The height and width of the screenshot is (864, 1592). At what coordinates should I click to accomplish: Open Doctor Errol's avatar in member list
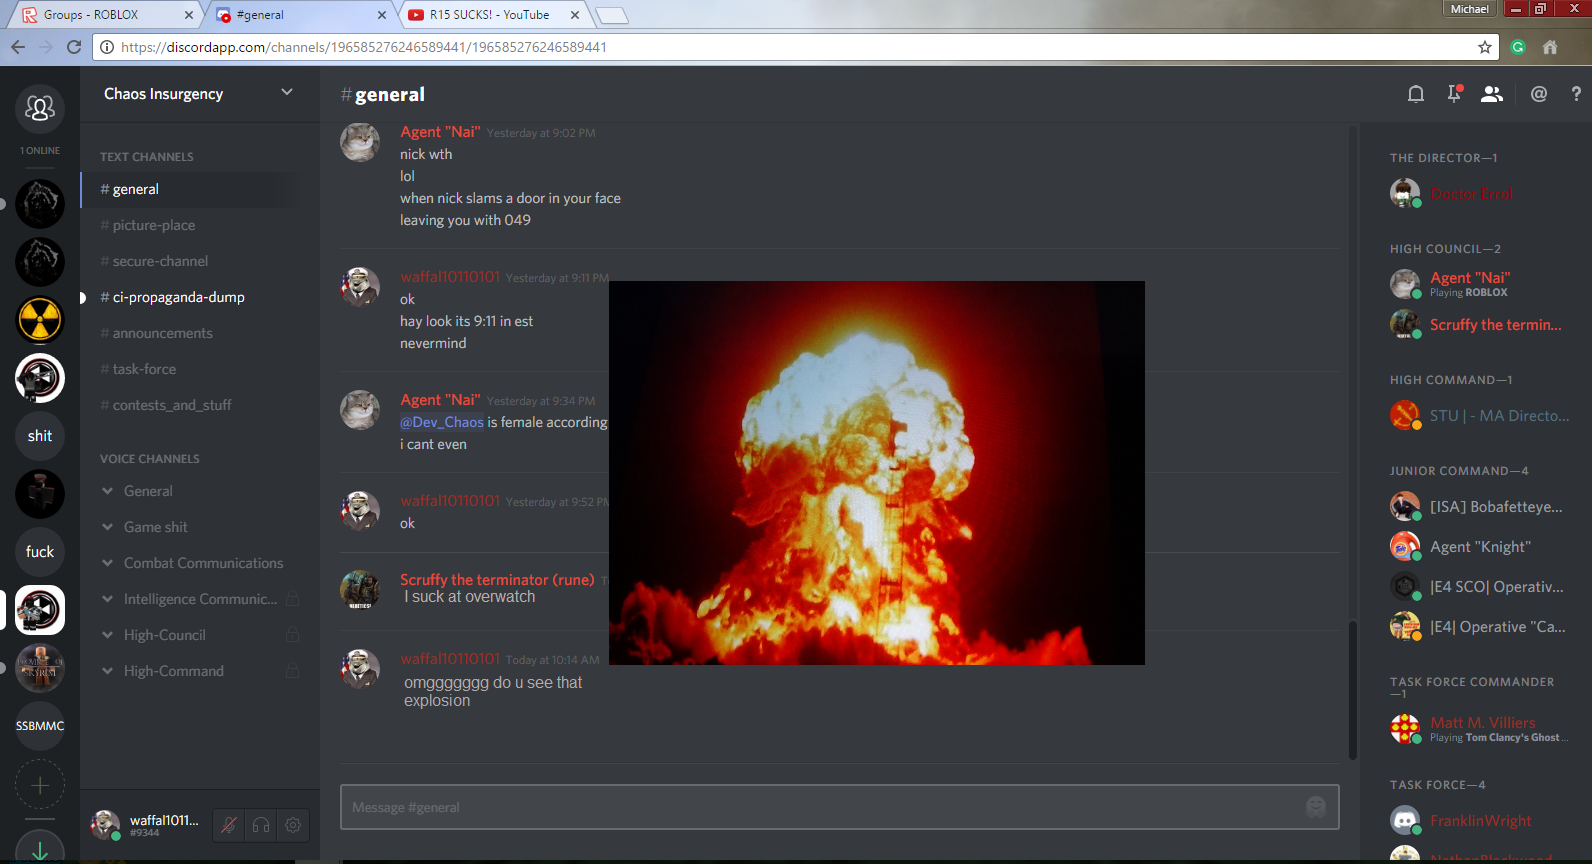[x=1405, y=193]
